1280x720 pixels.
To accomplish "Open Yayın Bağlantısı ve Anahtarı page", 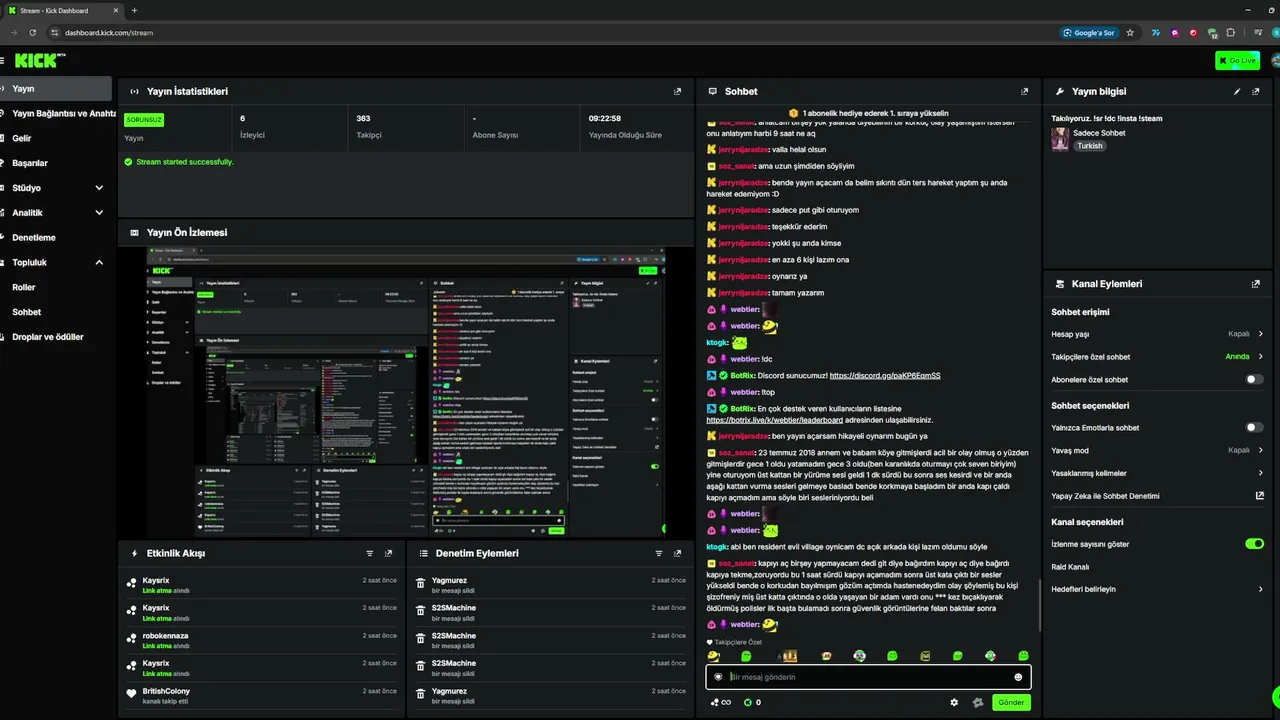I will 56,113.
